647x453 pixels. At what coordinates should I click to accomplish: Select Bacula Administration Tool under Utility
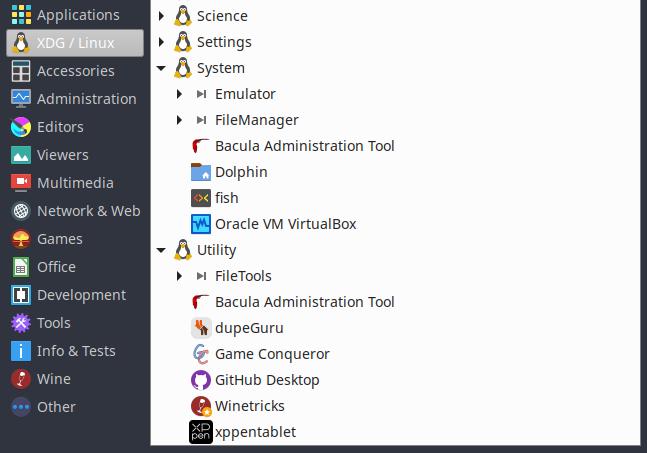click(304, 302)
